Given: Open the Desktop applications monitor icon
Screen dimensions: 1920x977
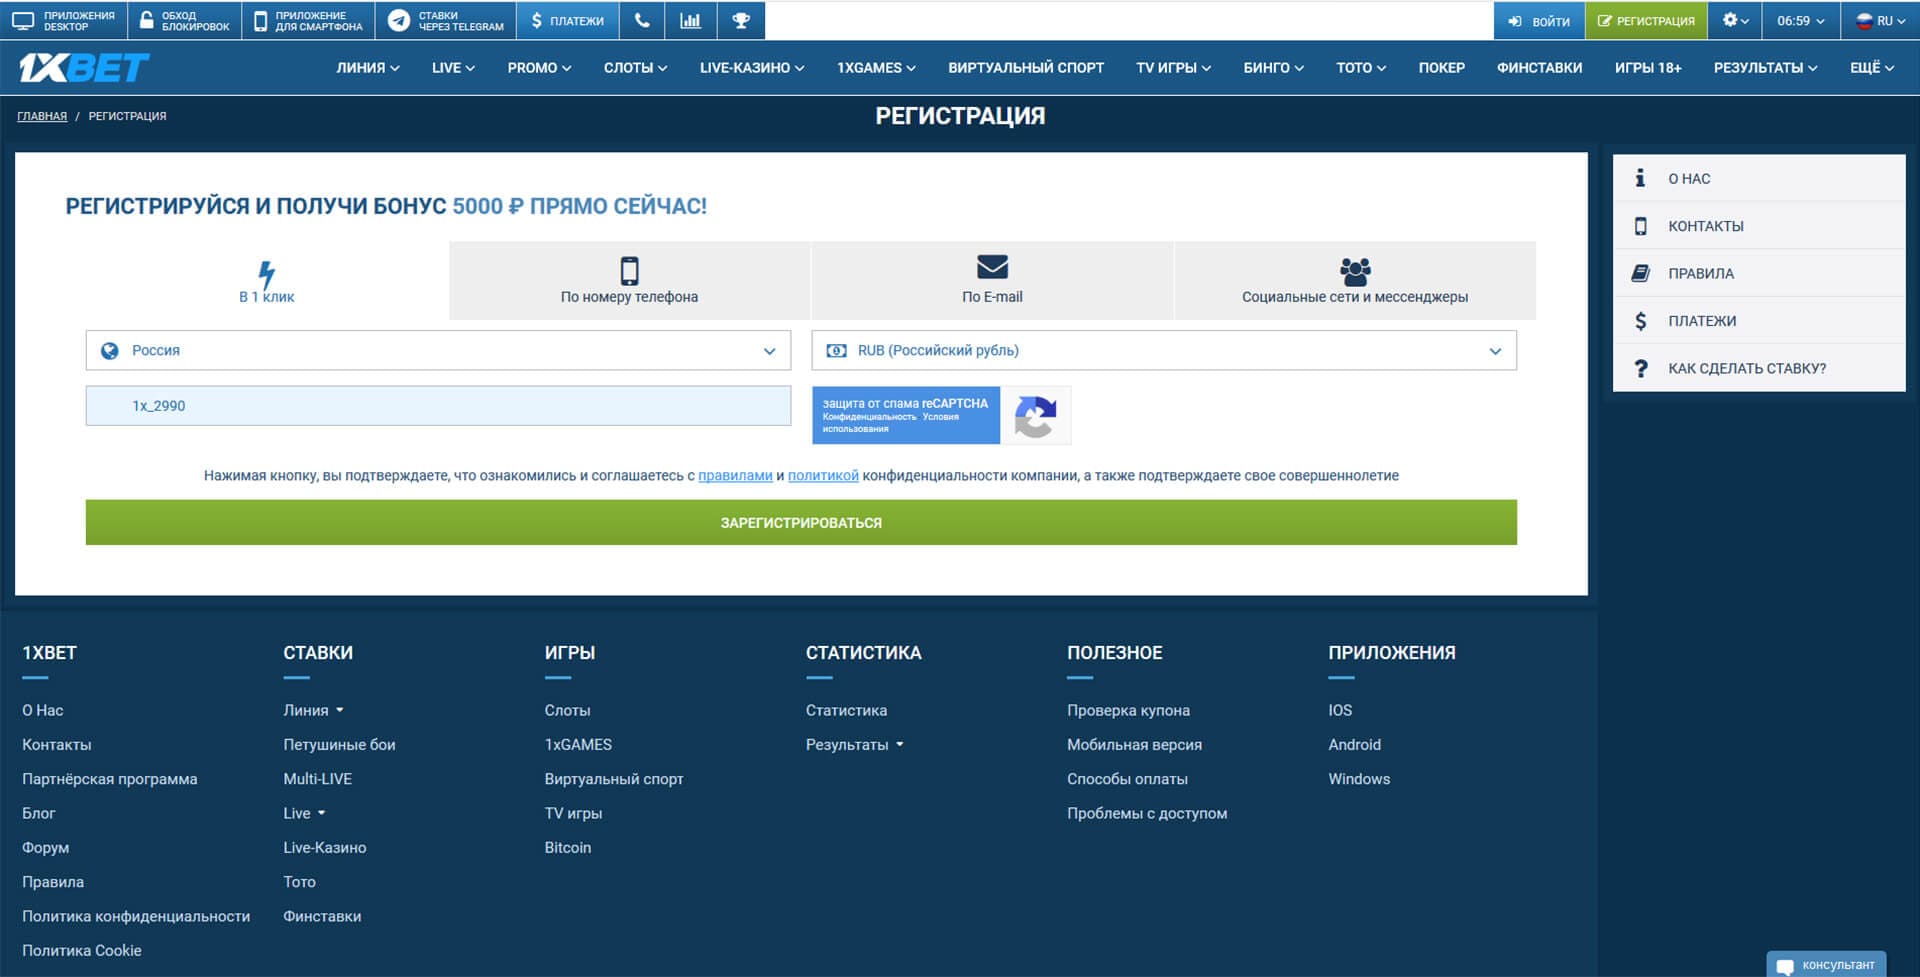Looking at the screenshot, I should [22, 20].
